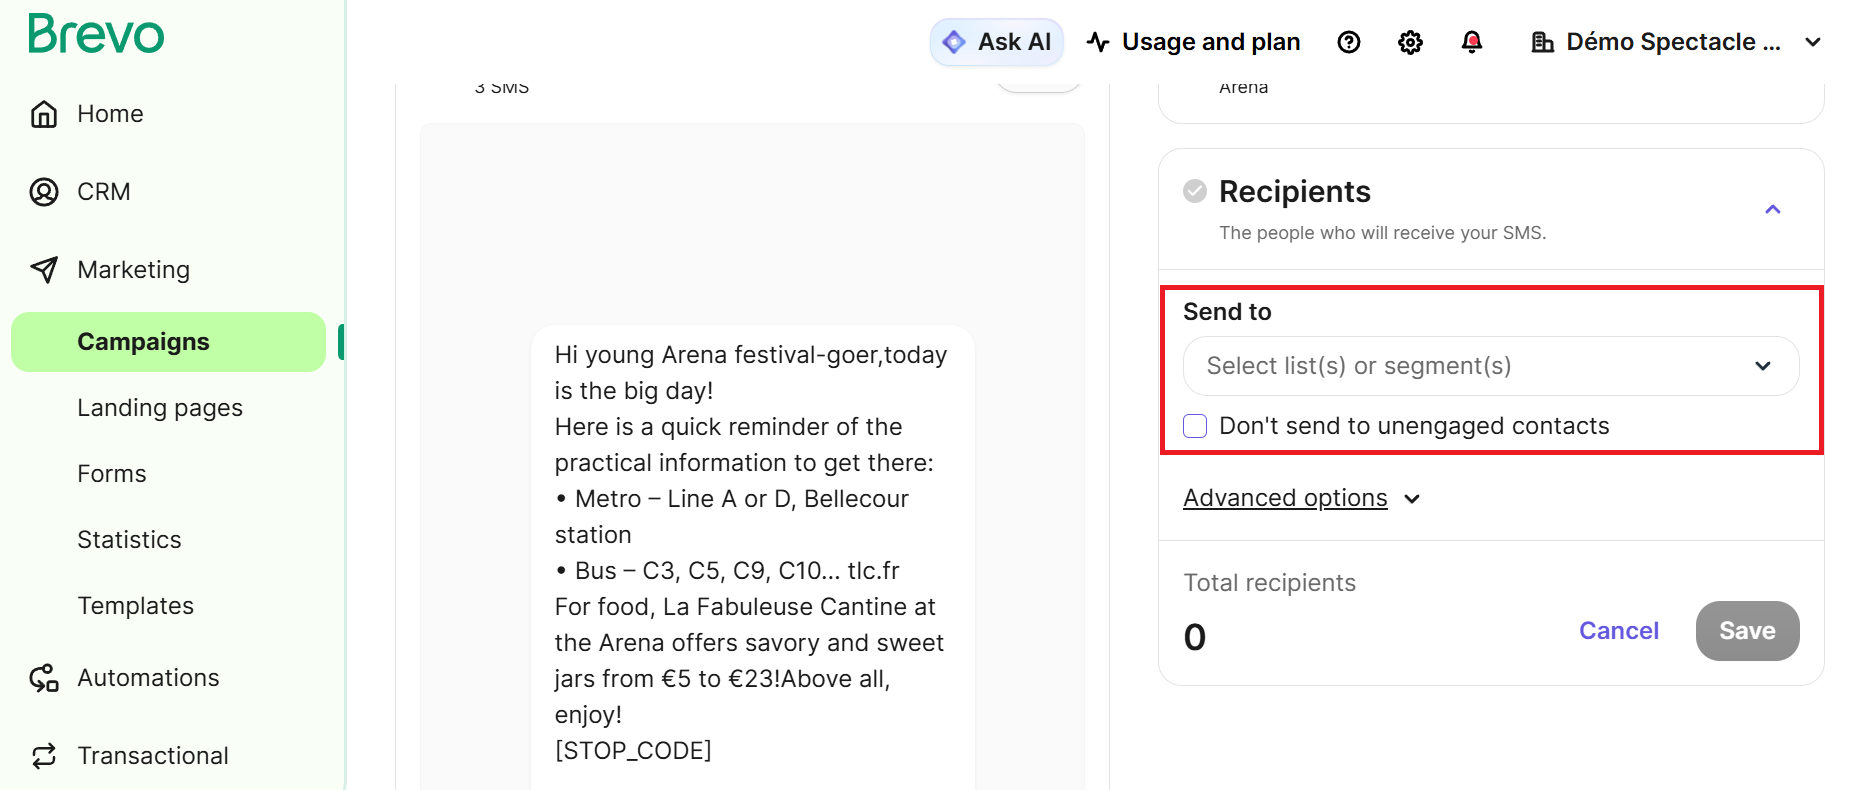Image resolution: width=1869 pixels, height=790 pixels.
Task: Click the CRM contact icon
Action: (44, 192)
